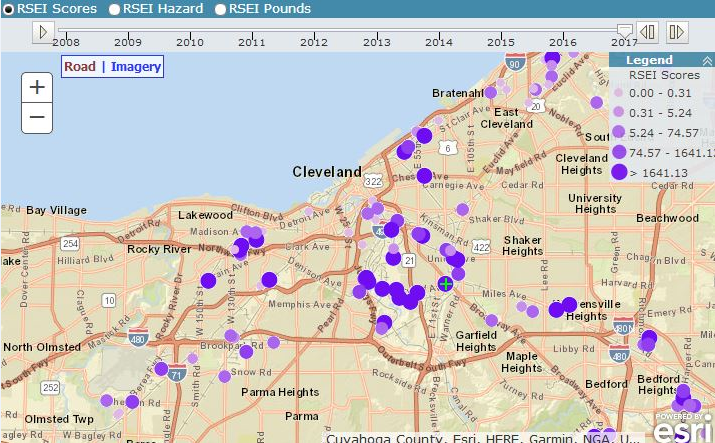Click the Parma Heights label

click(x=280, y=392)
